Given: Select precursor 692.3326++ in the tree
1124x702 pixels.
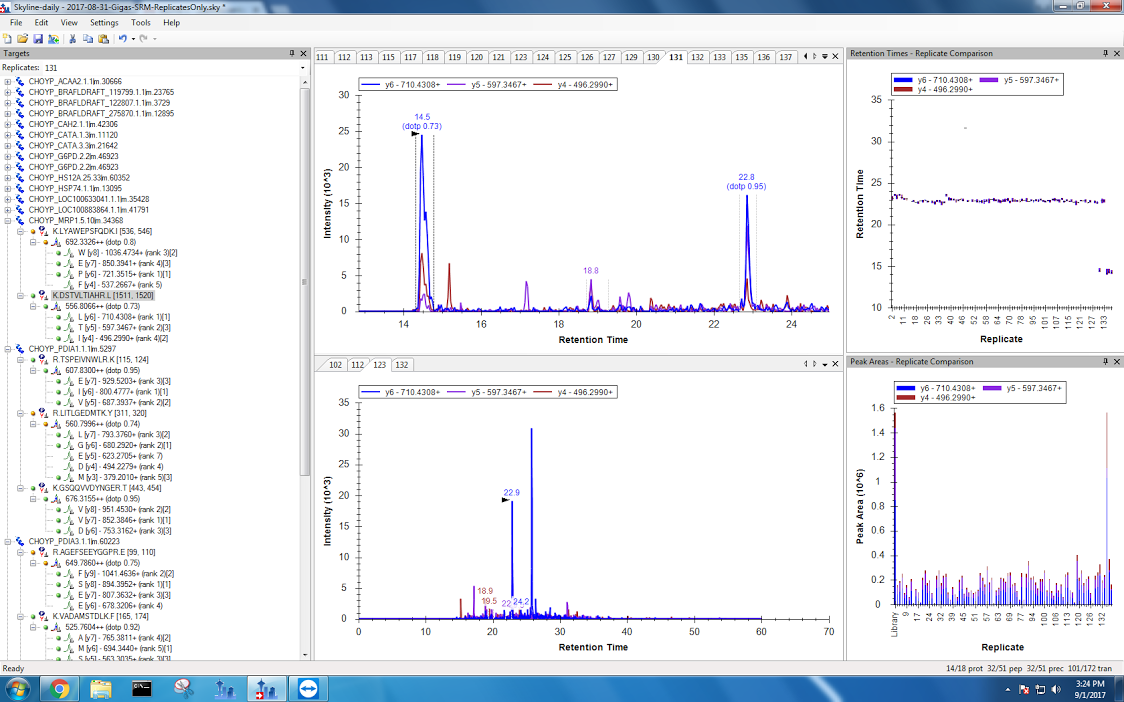Looking at the screenshot, I should pyautogui.click(x=86, y=242).
